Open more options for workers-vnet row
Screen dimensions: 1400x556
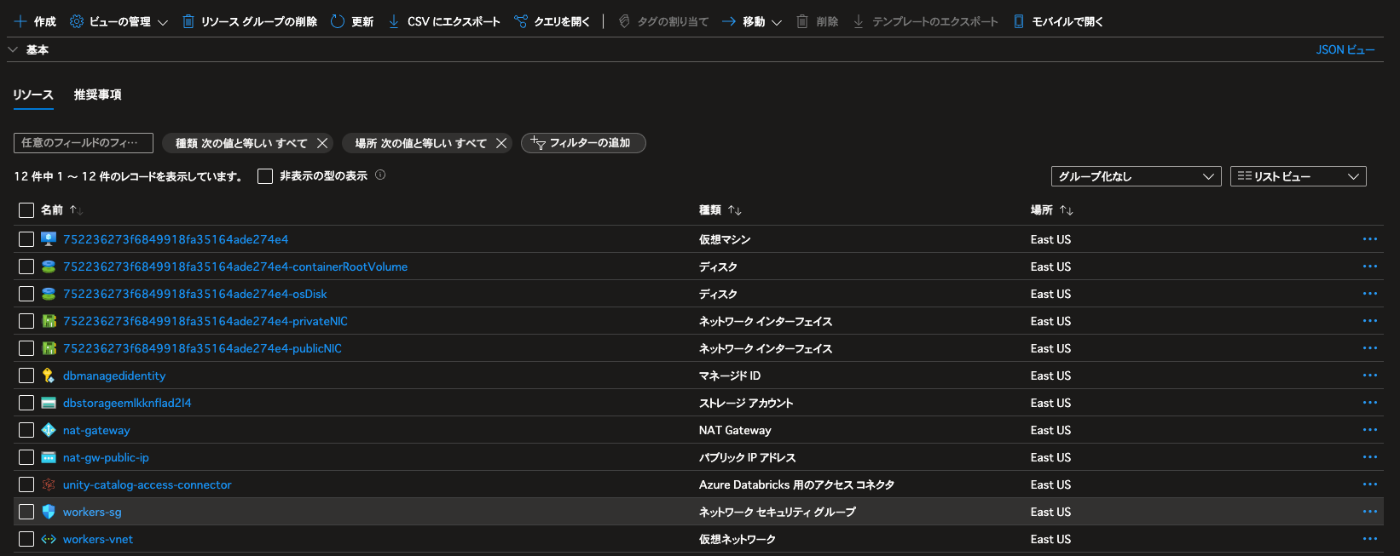[1370, 539]
